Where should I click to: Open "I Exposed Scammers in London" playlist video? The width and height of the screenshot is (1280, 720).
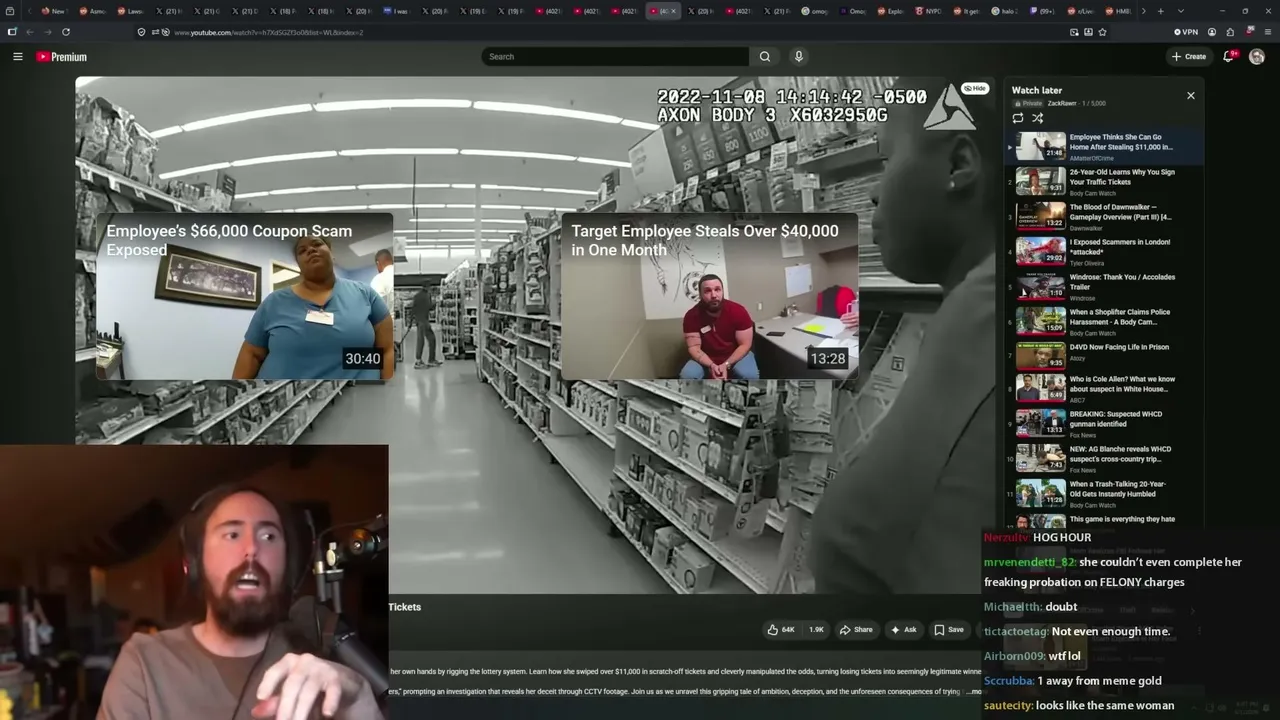pos(1104,251)
